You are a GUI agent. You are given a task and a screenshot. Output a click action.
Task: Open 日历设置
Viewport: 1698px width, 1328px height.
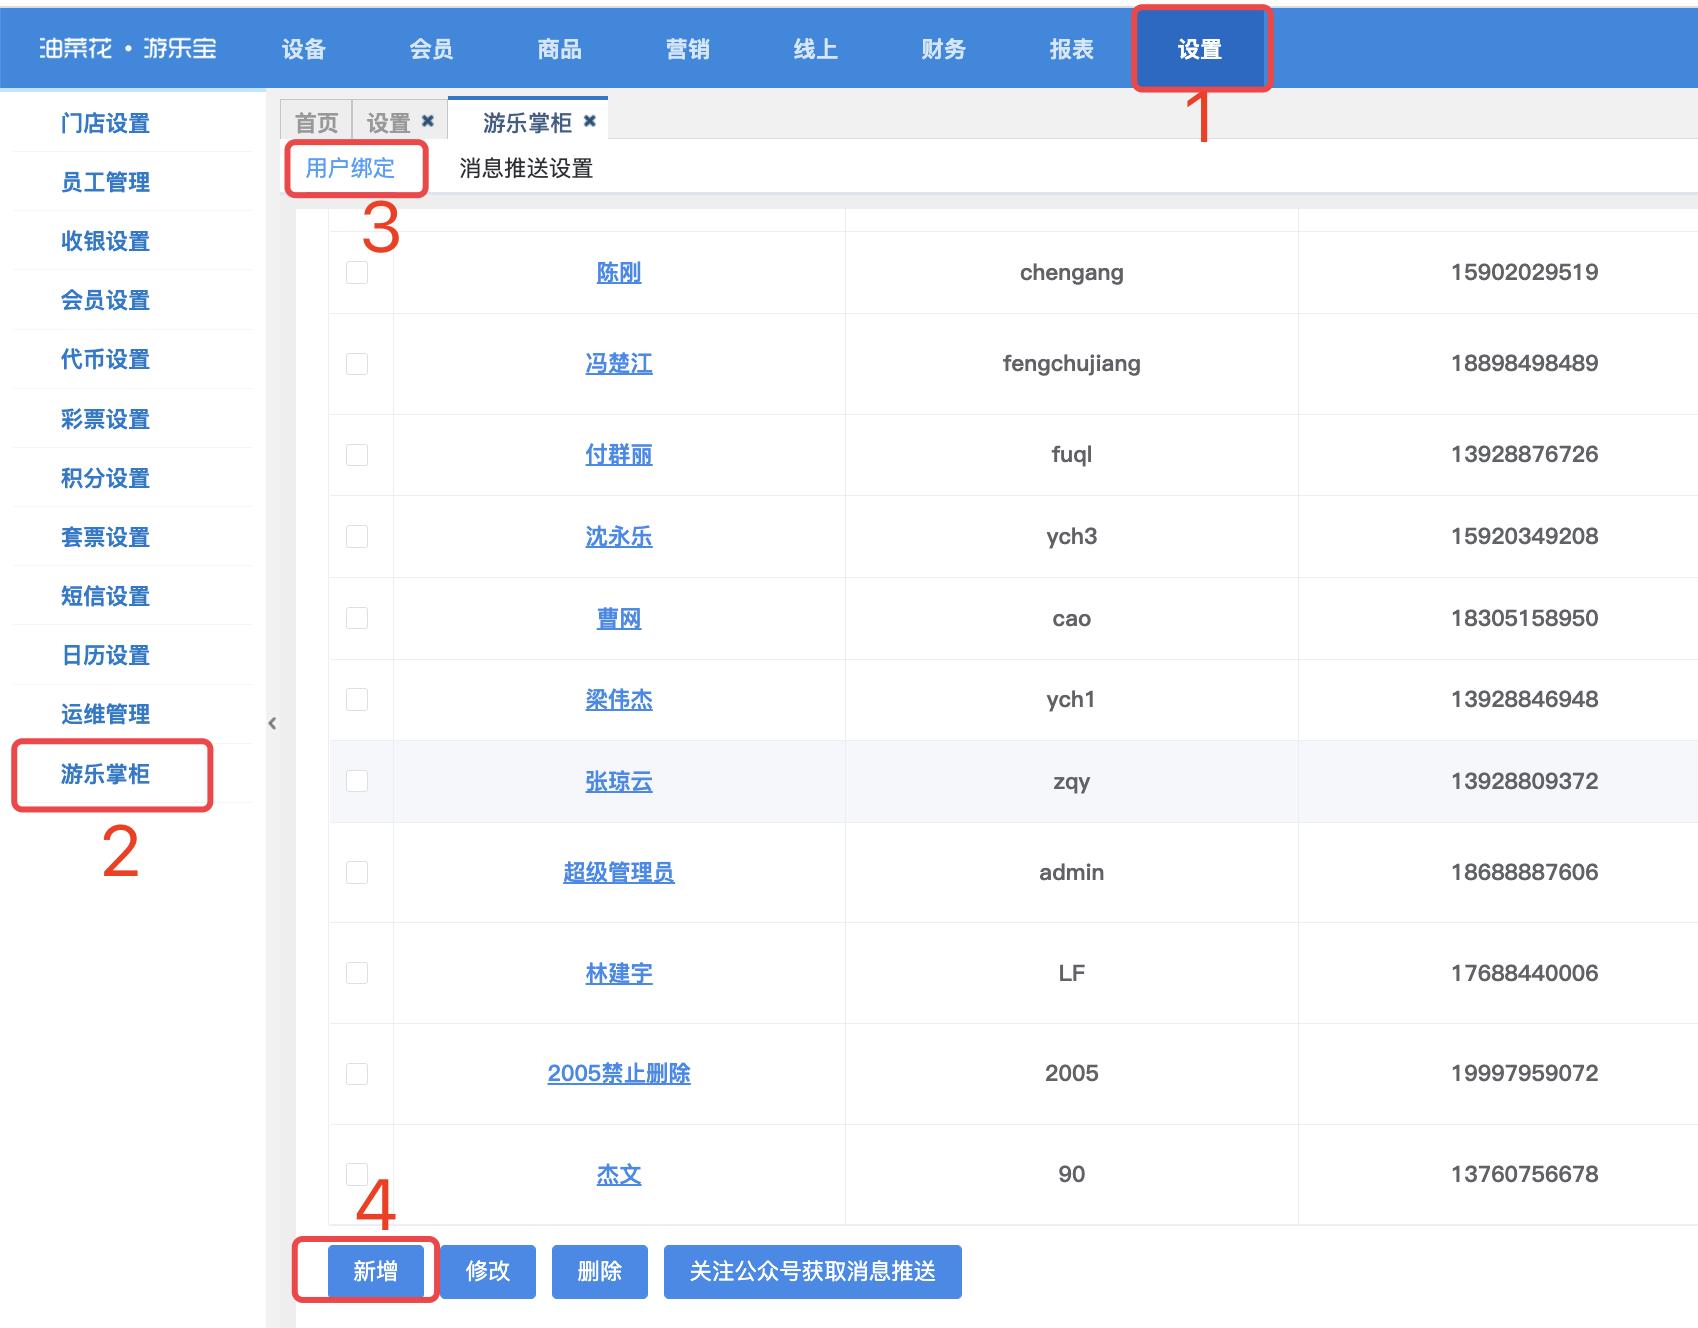click(105, 655)
